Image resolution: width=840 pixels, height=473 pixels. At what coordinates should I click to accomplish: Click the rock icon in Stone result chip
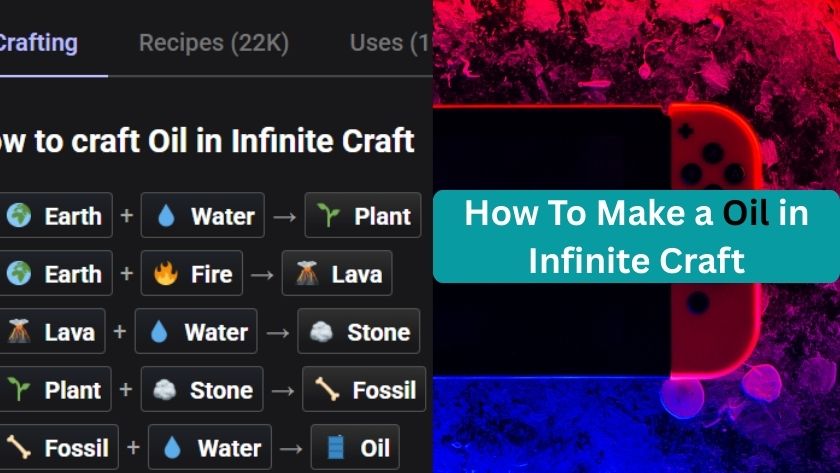(321, 332)
